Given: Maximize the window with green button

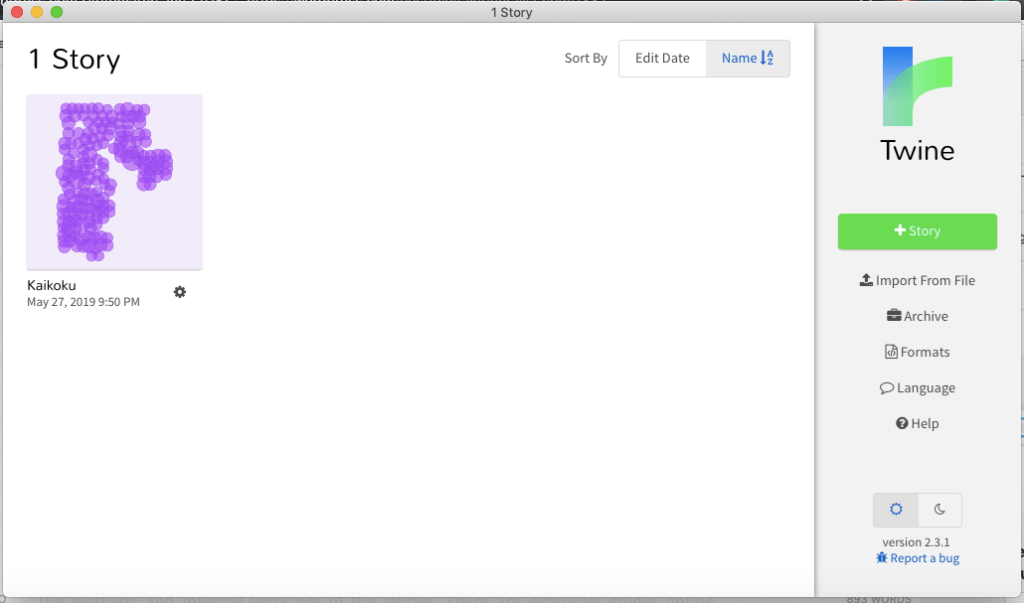Looking at the screenshot, I should click(56, 12).
